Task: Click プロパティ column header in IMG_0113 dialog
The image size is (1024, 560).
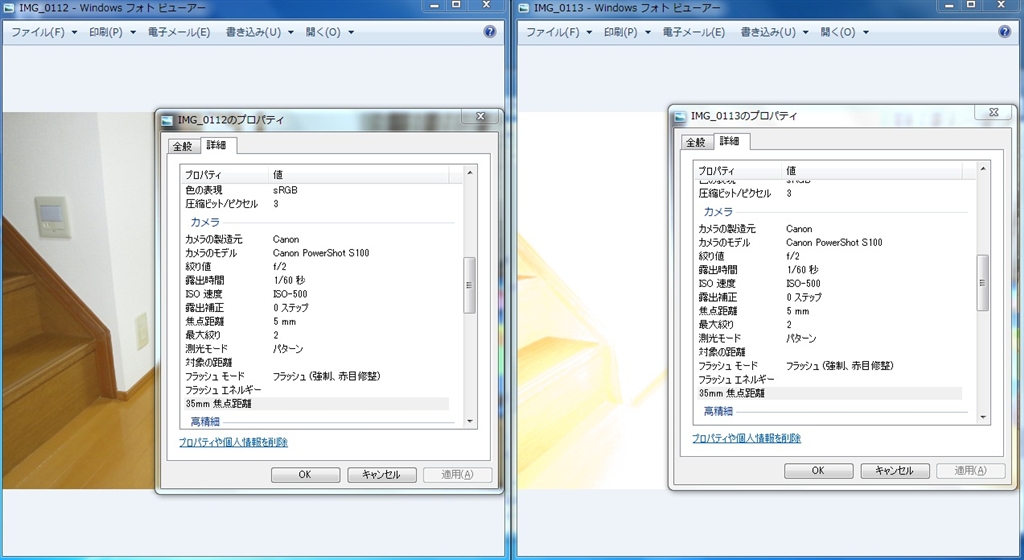Action: pos(738,170)
